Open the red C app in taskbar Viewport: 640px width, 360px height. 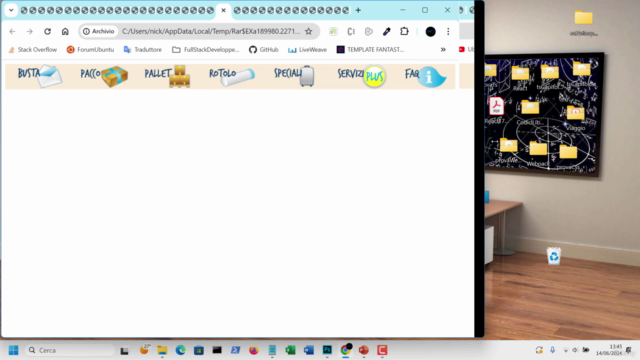382,350
